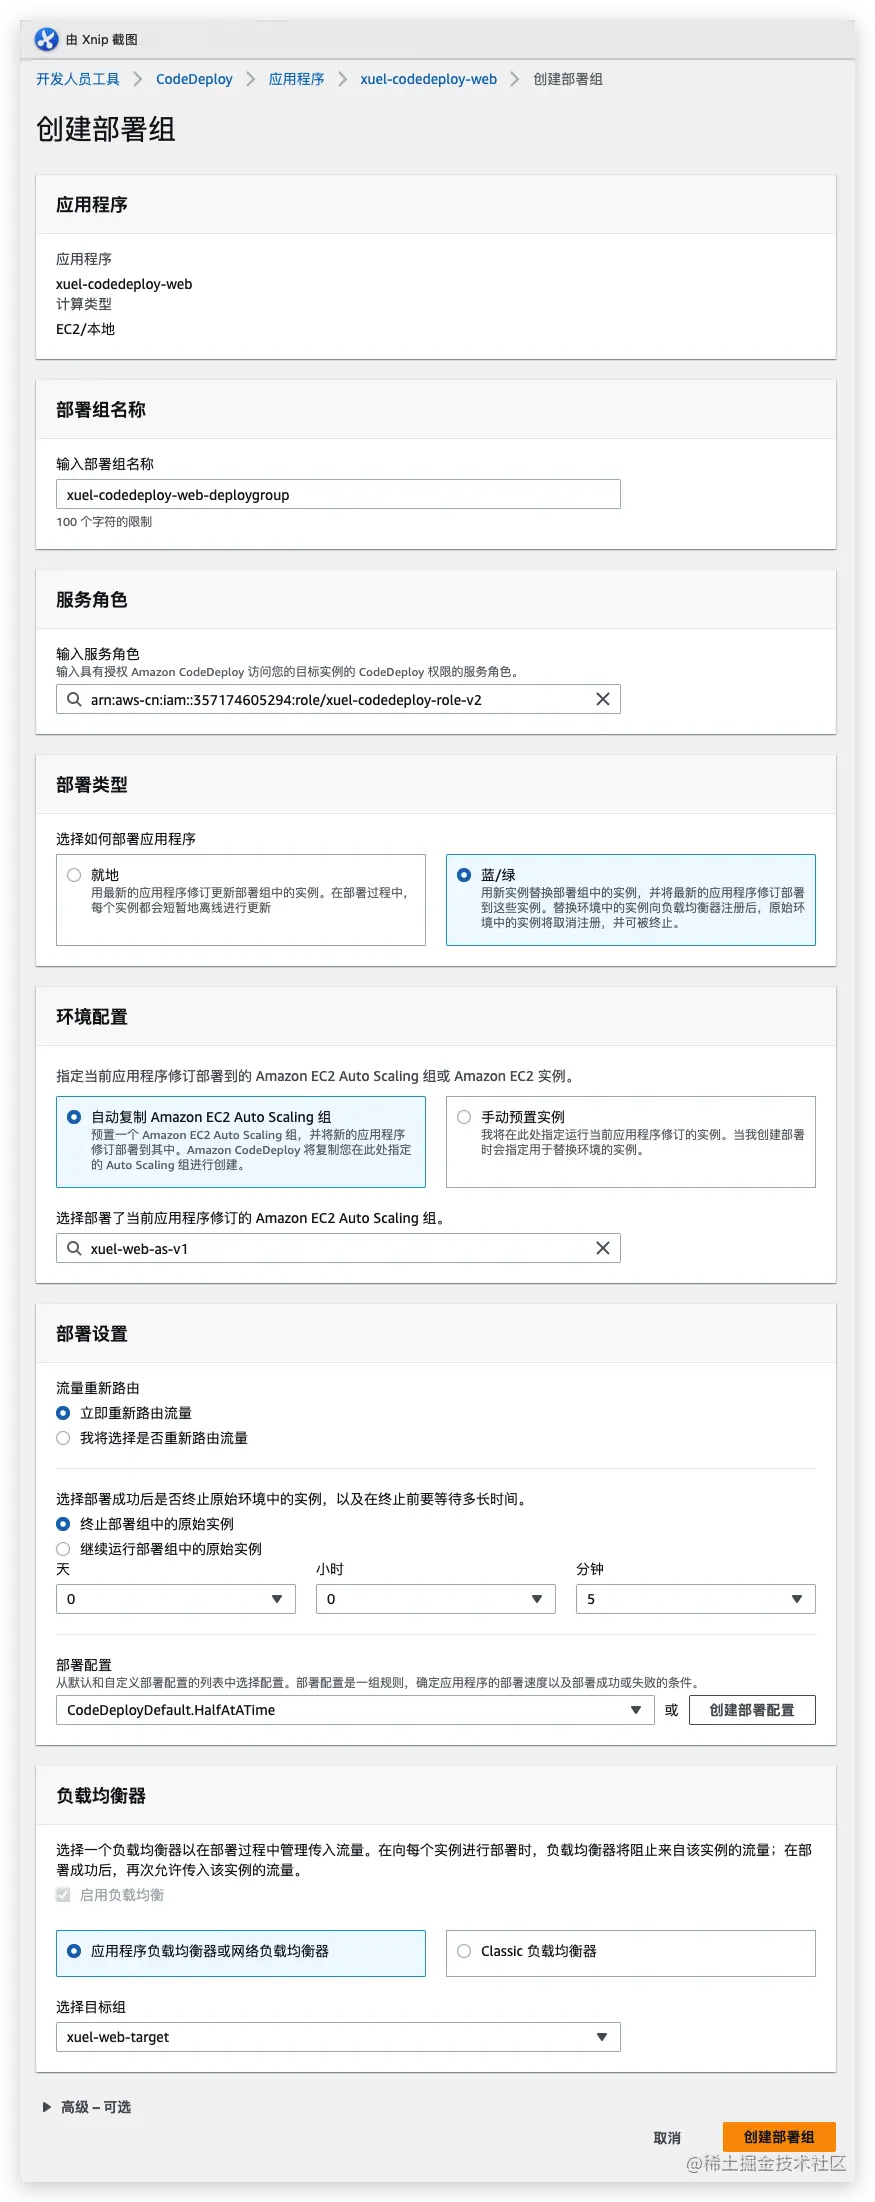Expand 高级 – 可选 section
The image size is (875, 2202).
(x=86, y=2107)
